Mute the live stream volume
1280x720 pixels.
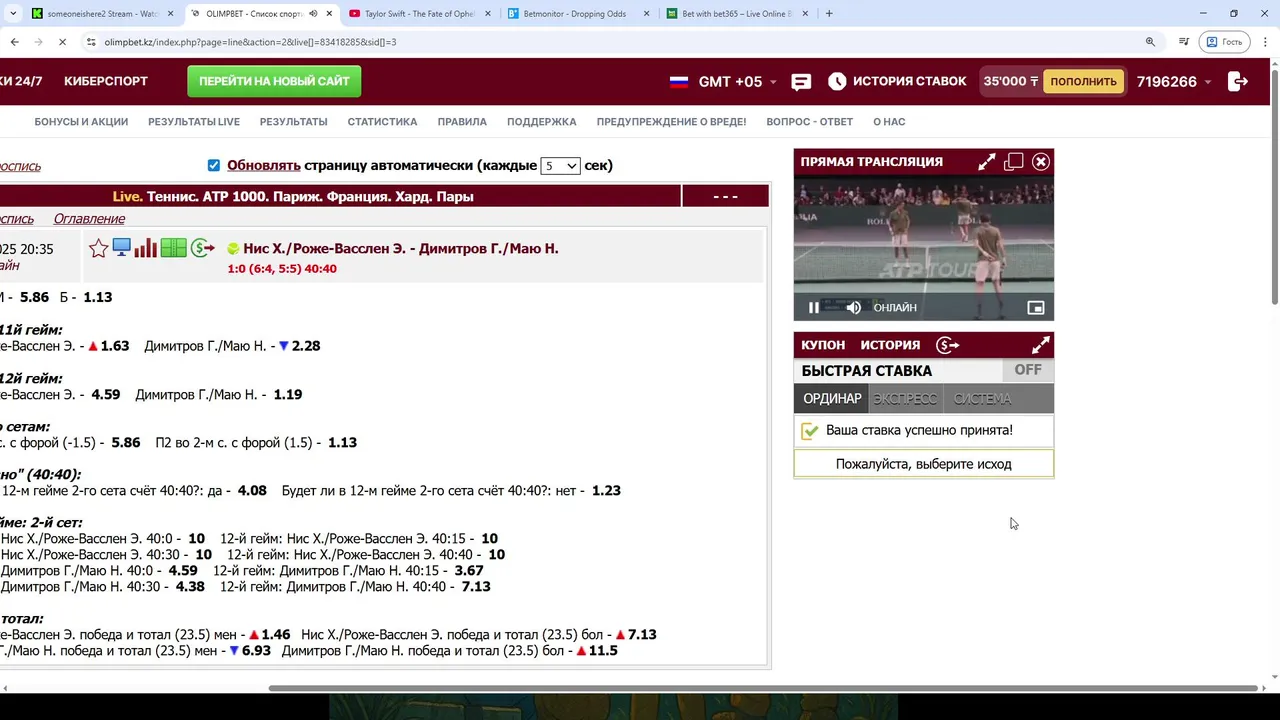pyautogui.click(x=853, y=308)
